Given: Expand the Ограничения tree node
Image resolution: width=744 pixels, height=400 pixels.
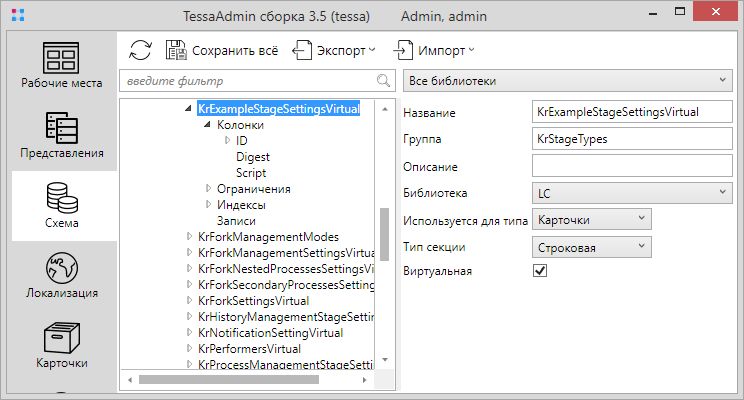Looking at the screenshot, I should 208,189.
